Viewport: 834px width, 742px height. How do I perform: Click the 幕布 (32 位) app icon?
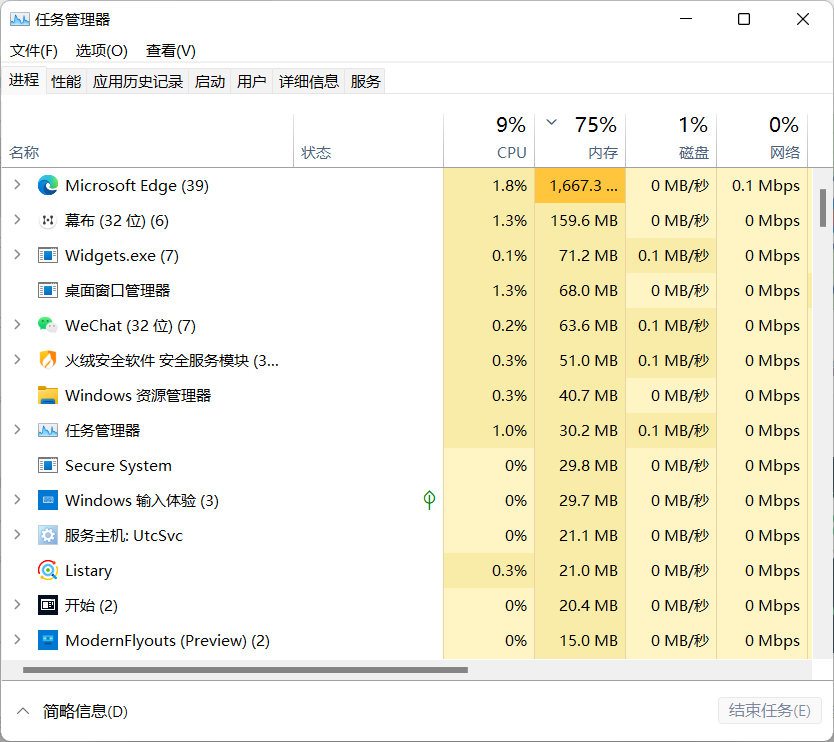(x=48, y=220)
